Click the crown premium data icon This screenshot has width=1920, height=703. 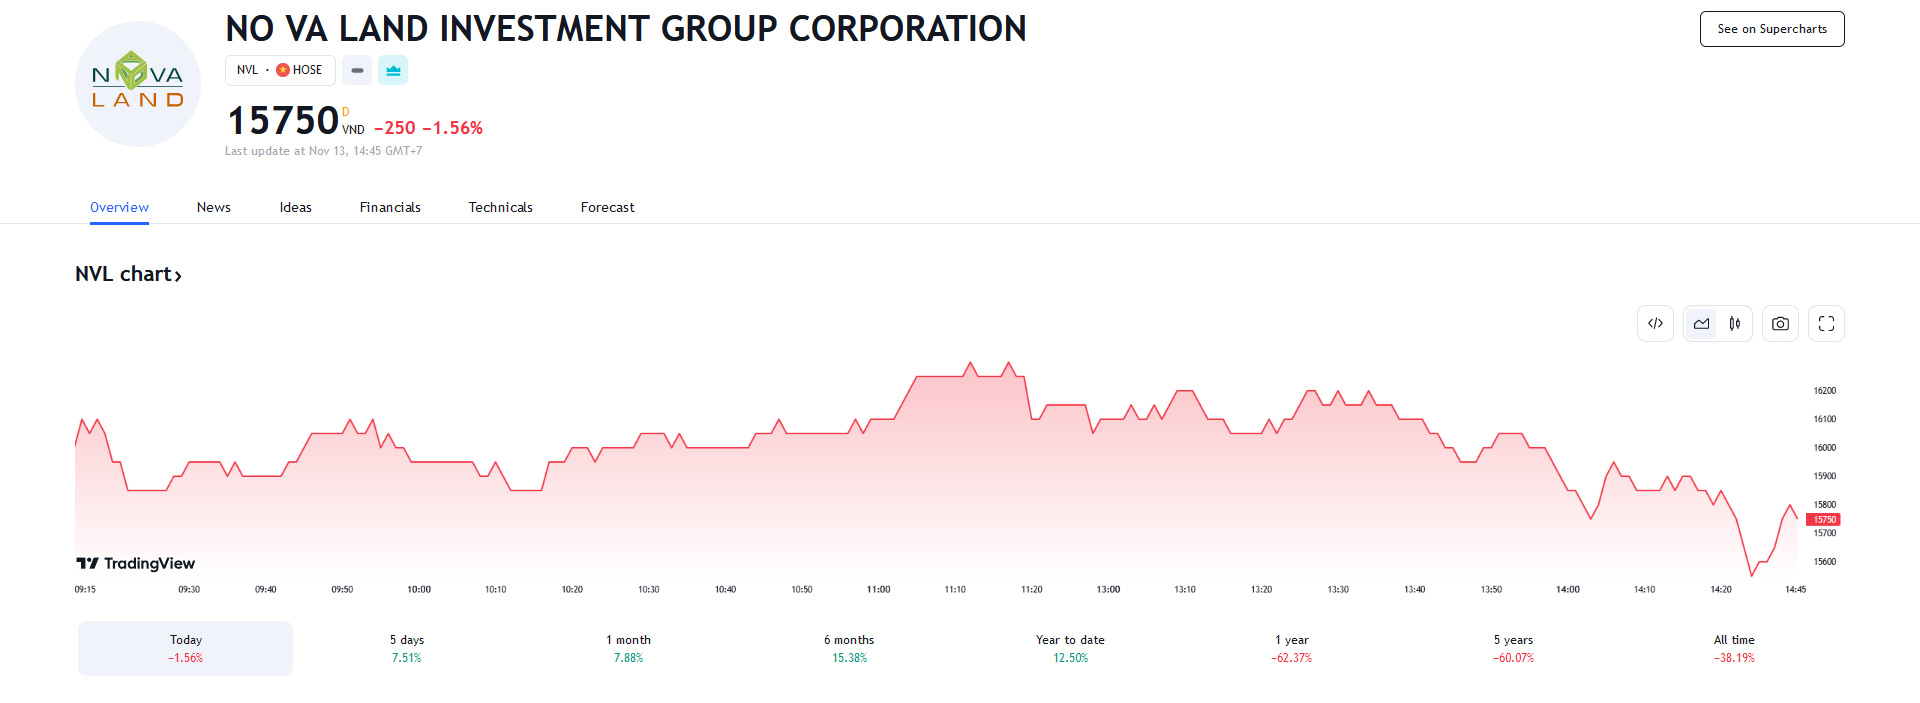tap(393, 70)
